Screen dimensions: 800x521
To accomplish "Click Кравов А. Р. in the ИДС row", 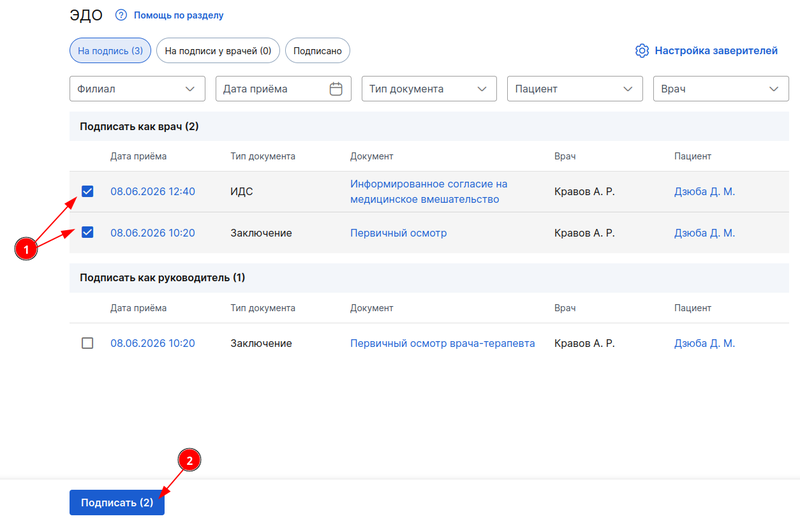I will [x=584, y=191].
